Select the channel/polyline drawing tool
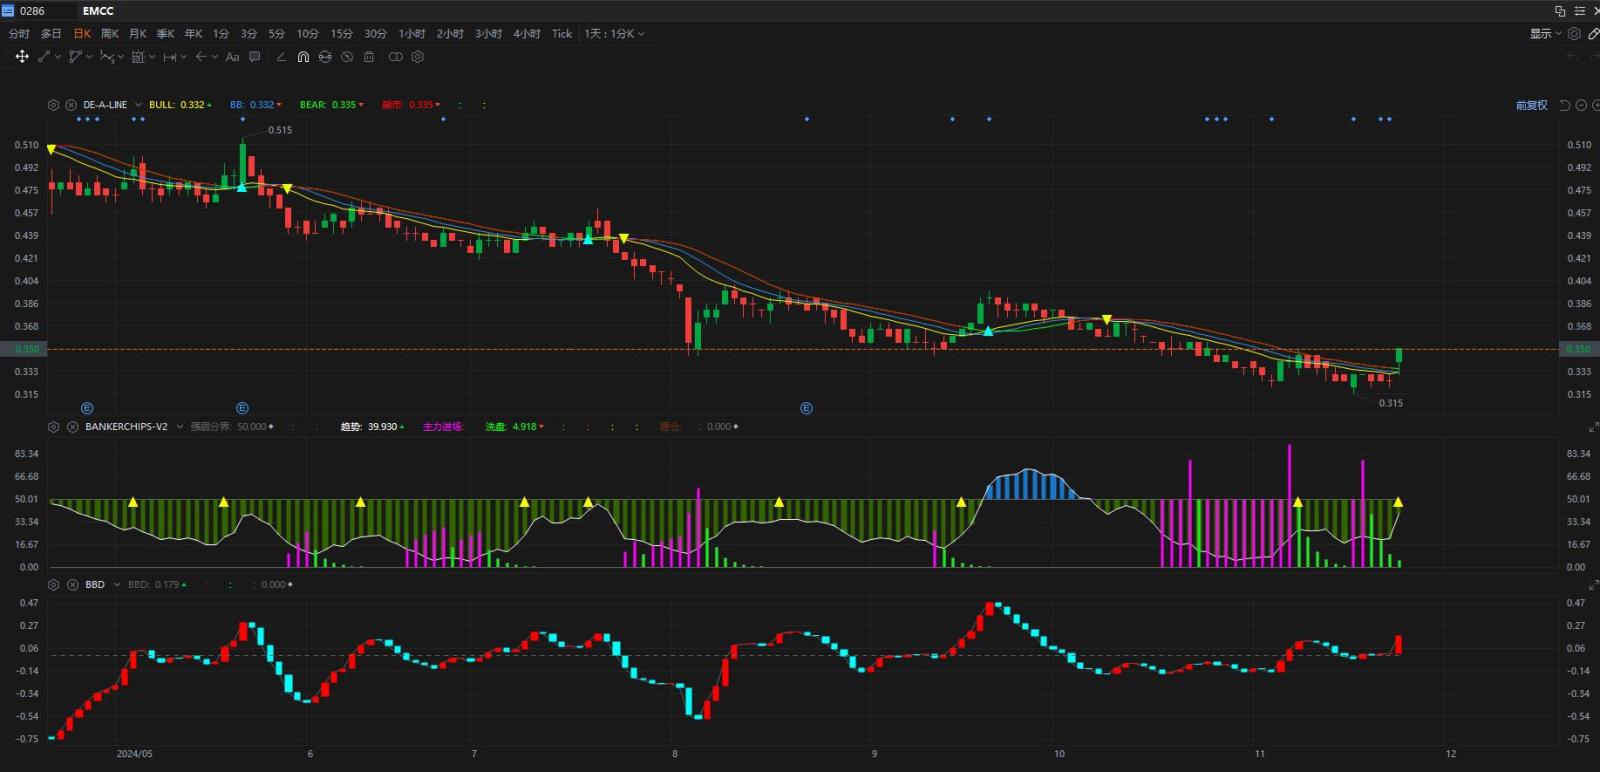This screenshot has width=1600, height=772. (x=75, y=57)
